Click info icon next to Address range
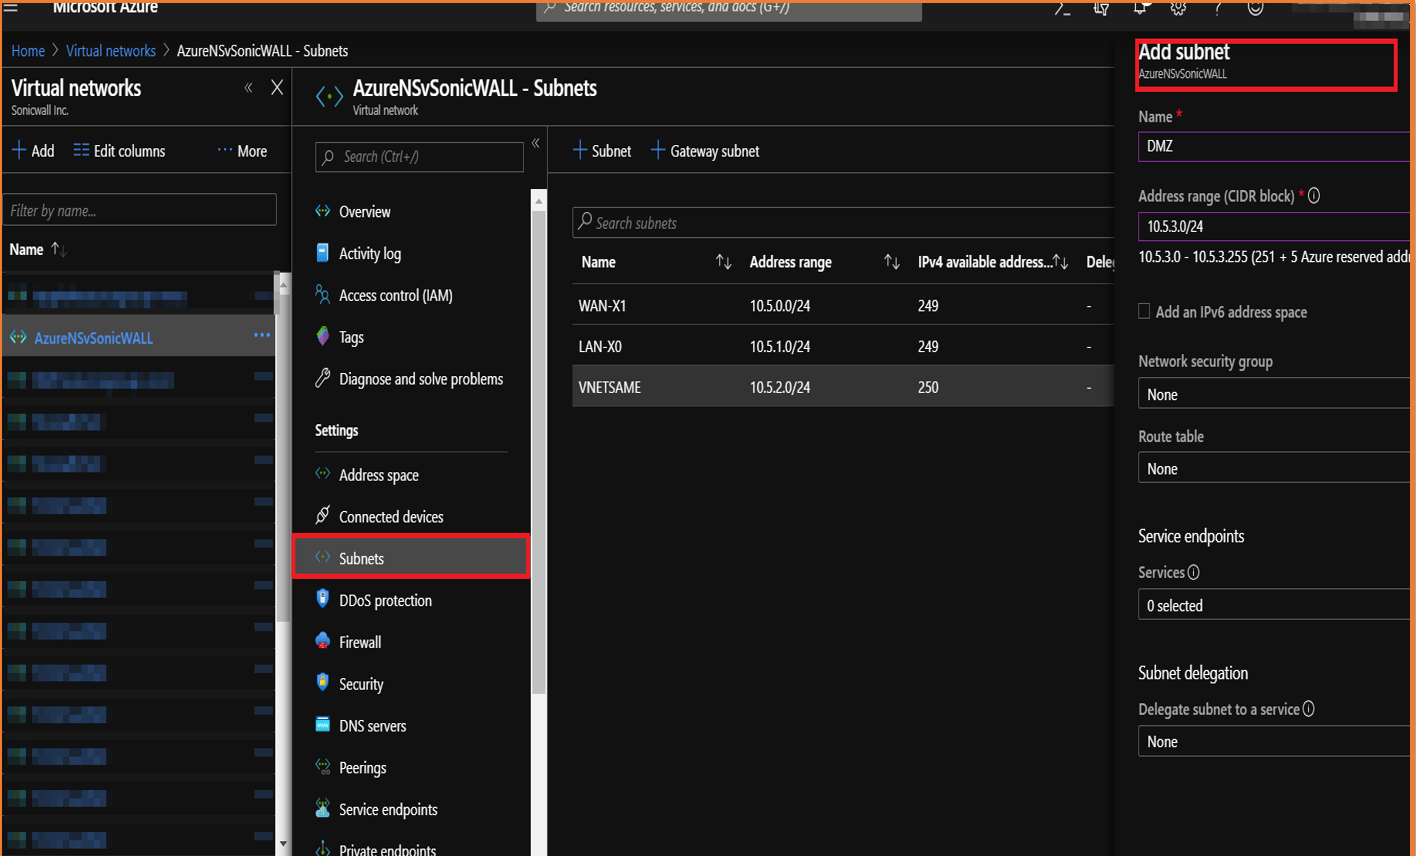 1314,196
